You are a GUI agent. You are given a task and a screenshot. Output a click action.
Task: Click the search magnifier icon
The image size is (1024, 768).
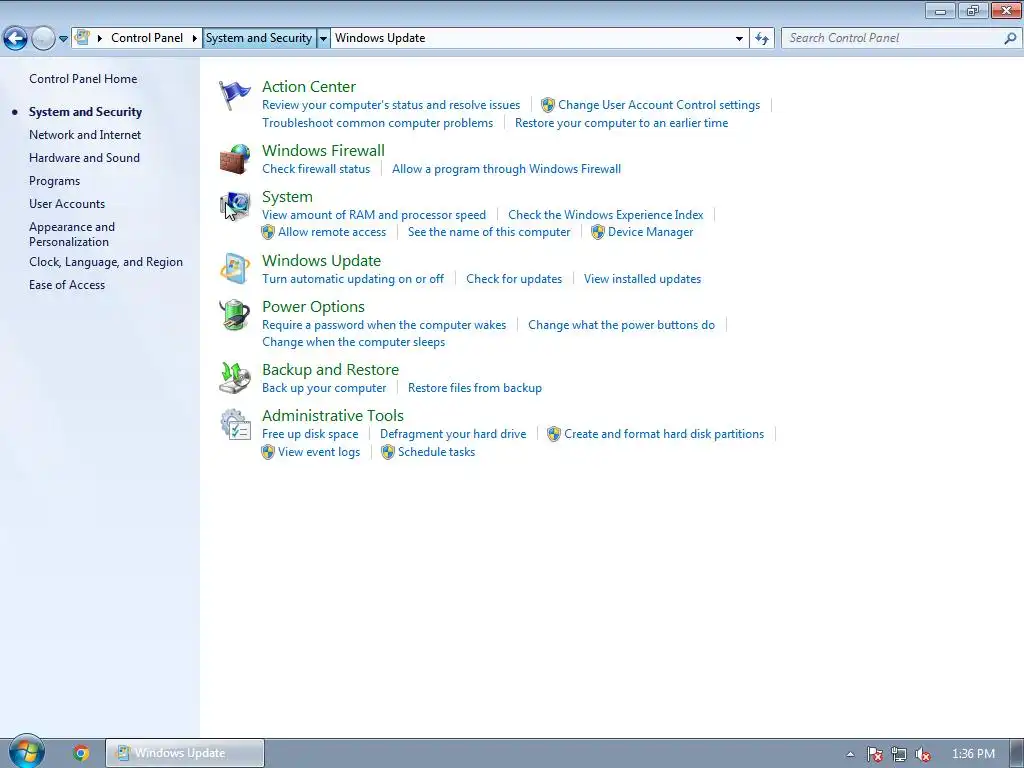[1010, 39]
